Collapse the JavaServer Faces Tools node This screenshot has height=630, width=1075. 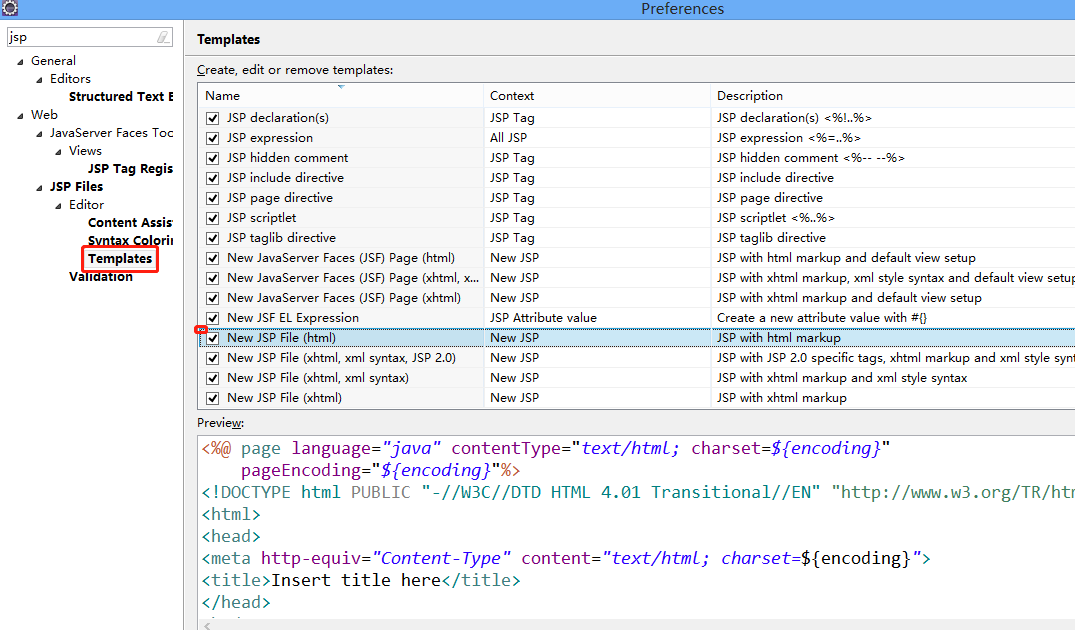click(39, 134)
